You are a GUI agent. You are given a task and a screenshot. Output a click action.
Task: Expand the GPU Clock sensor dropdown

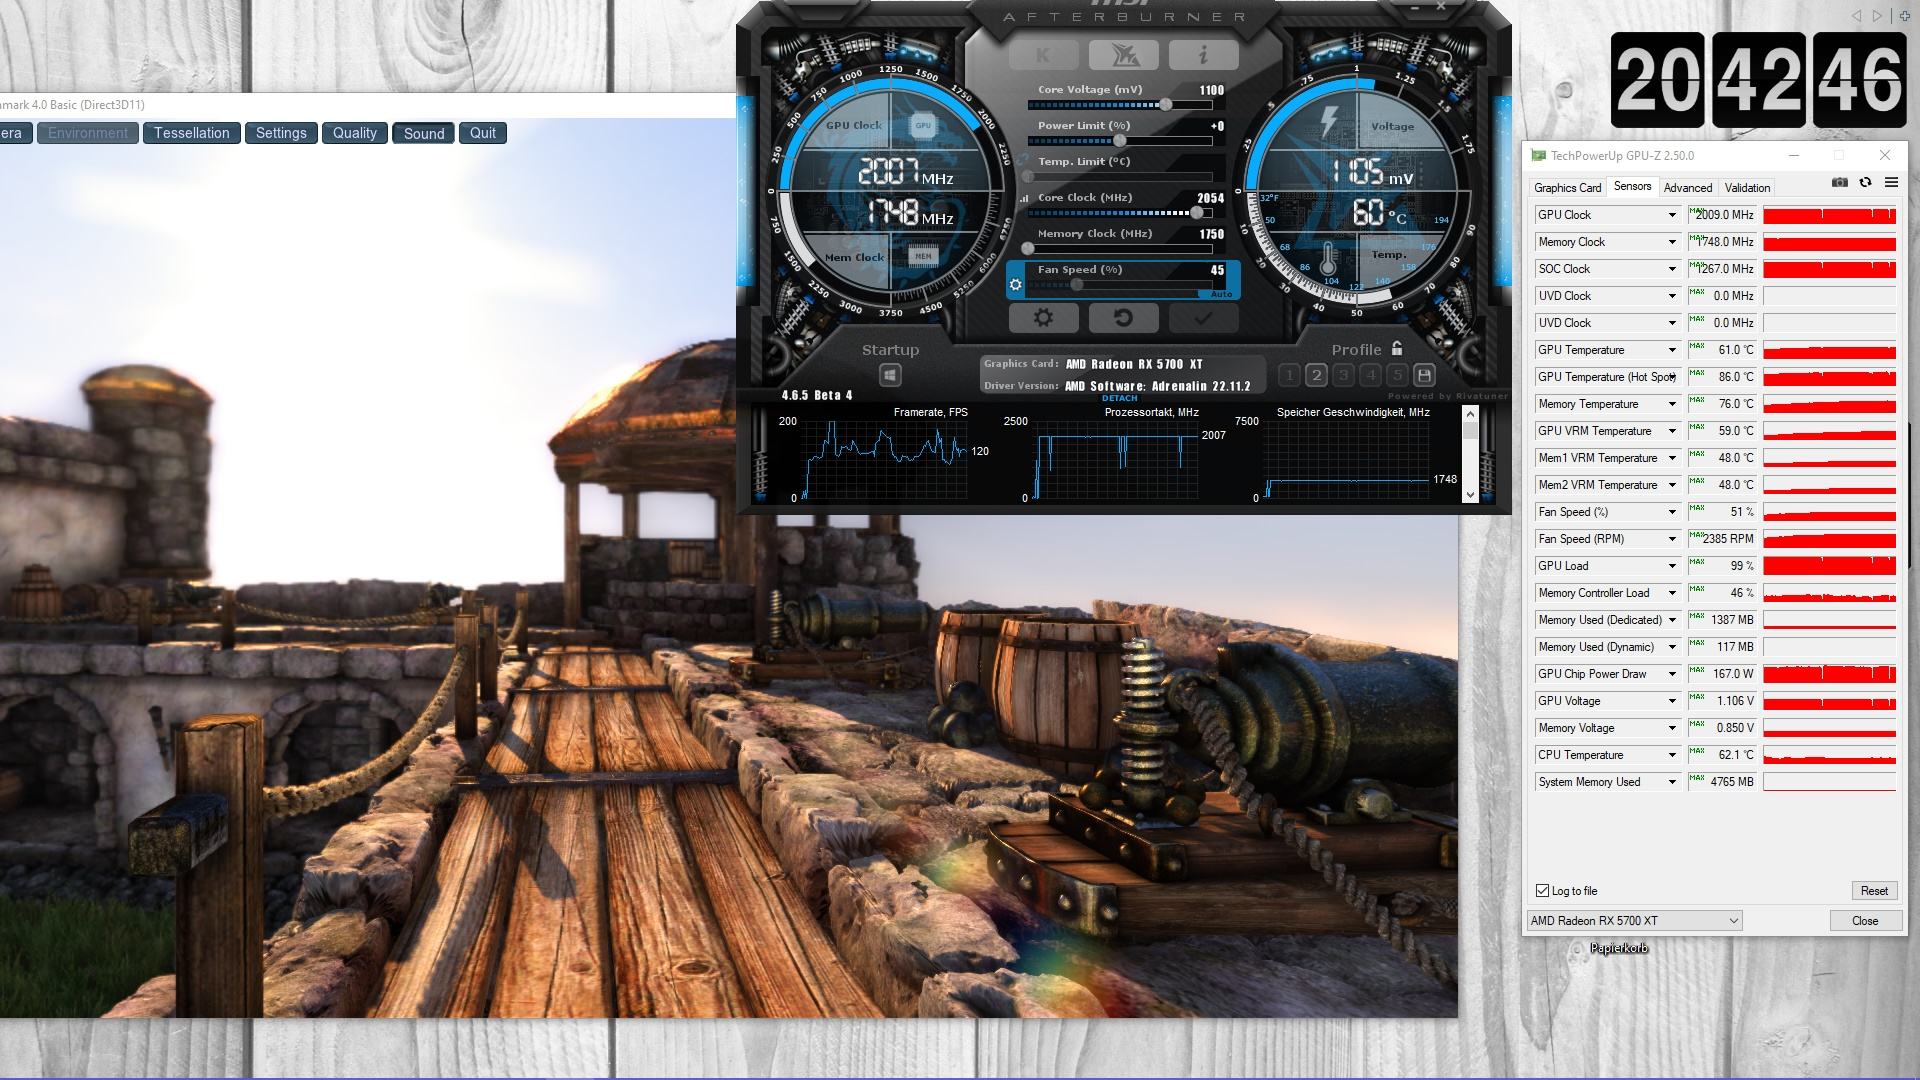(1671, 215)
